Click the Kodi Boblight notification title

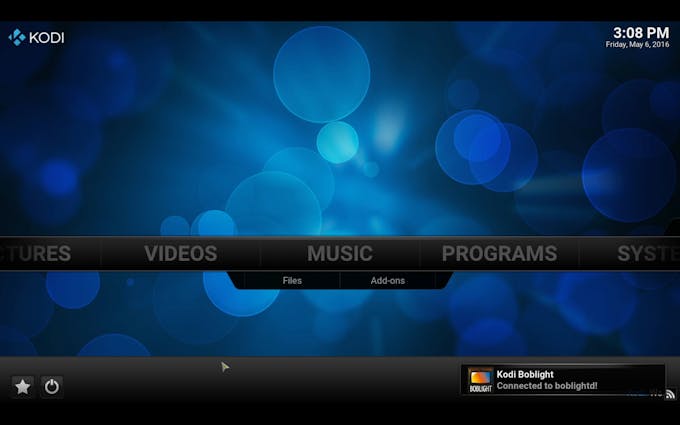coord(525,374)
